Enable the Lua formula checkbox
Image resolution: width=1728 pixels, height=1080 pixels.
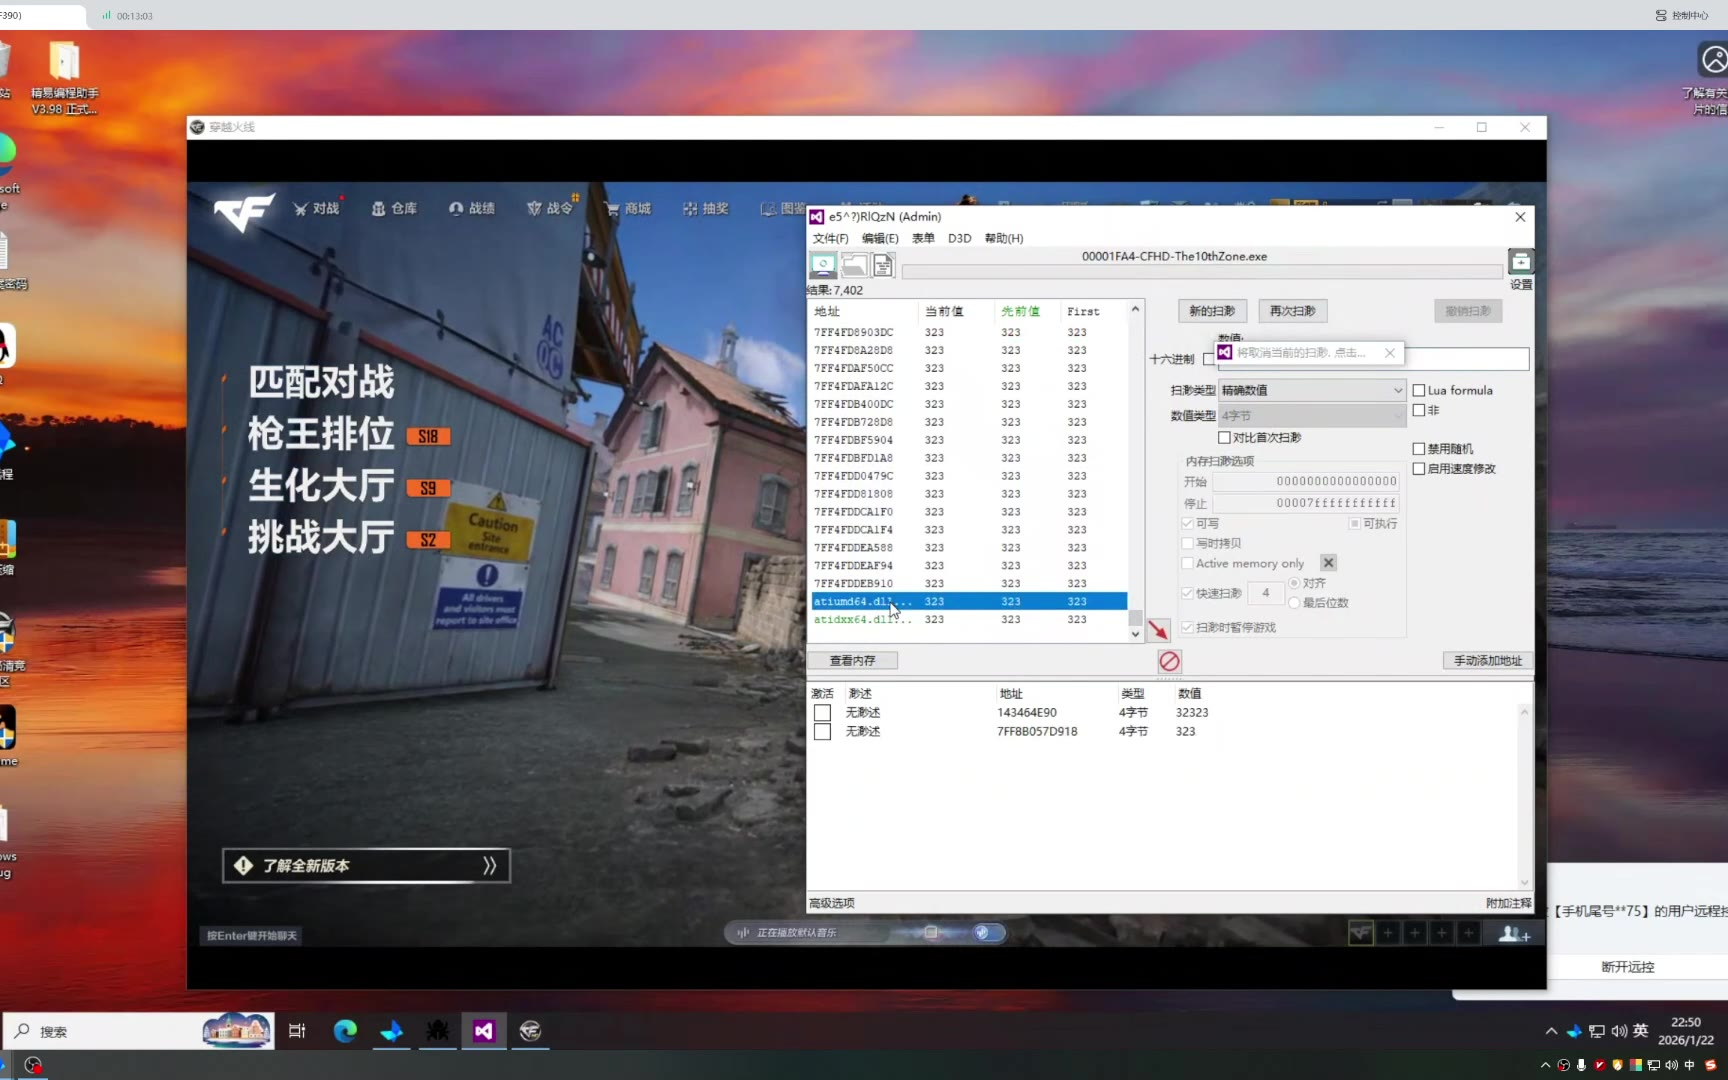[1419, 390]
